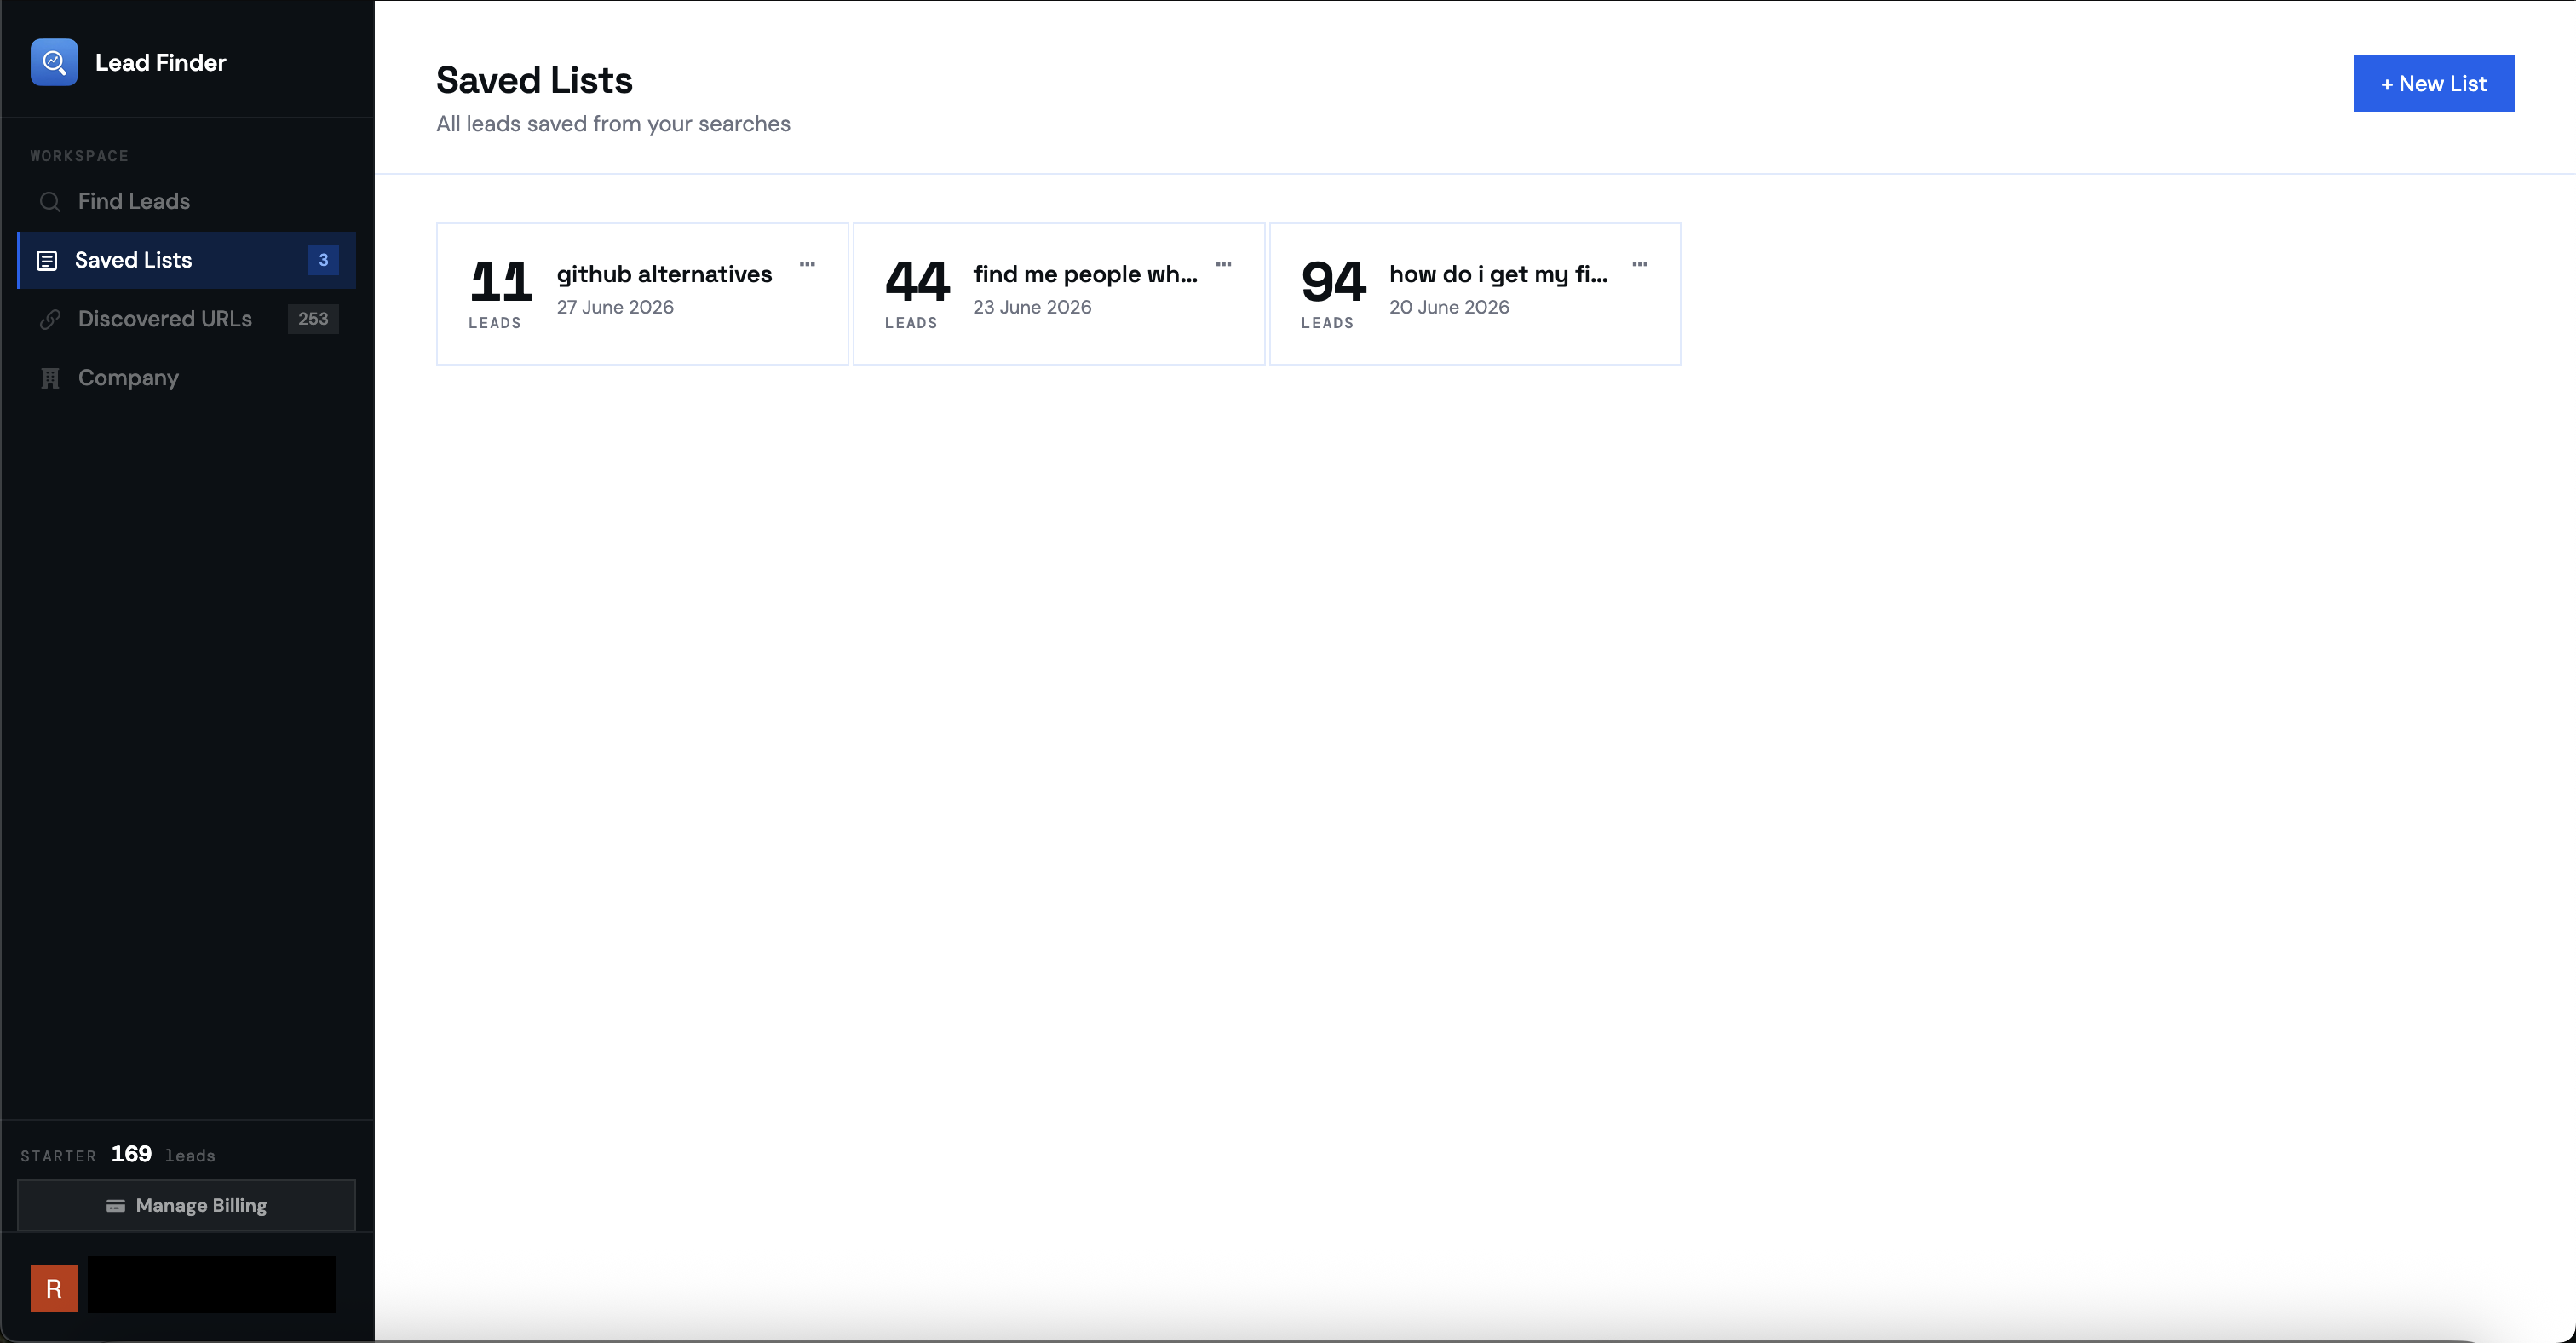Click the orange R user avatar

click(54, 1289)
